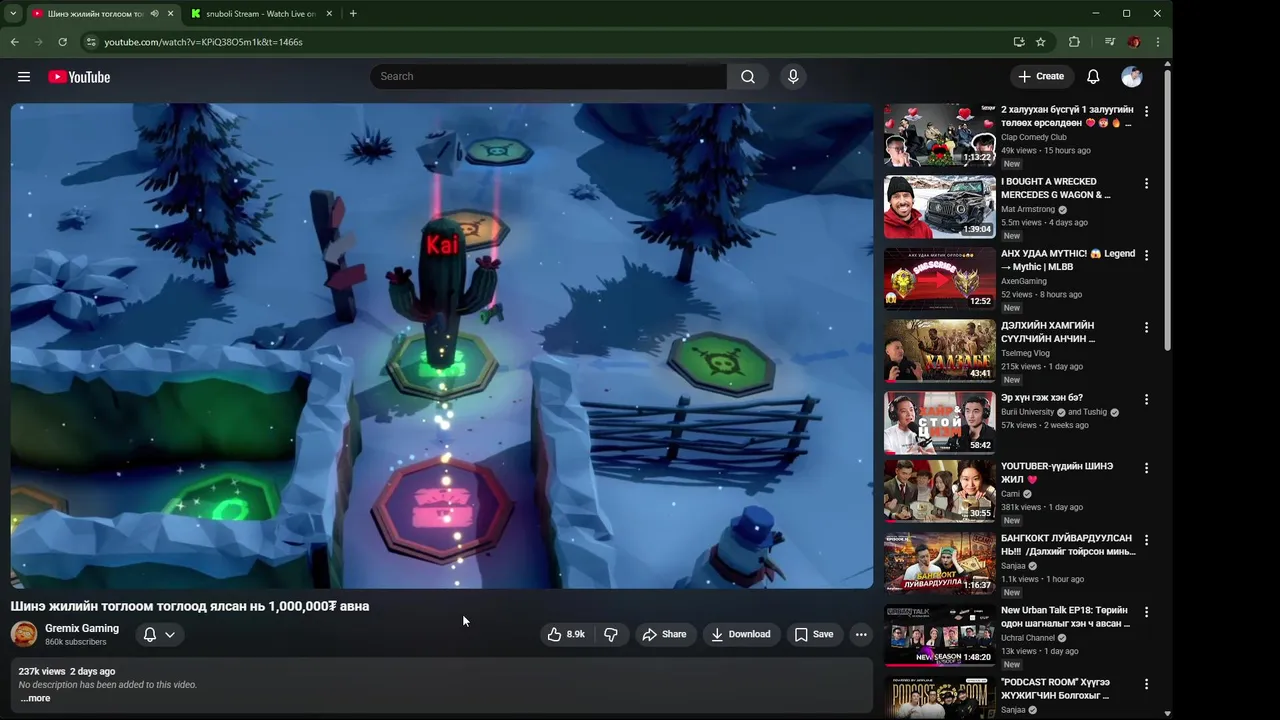This screenshot has height=720, width=1280.
Task: Close the YouTube tab
Action: coord(170,14)
